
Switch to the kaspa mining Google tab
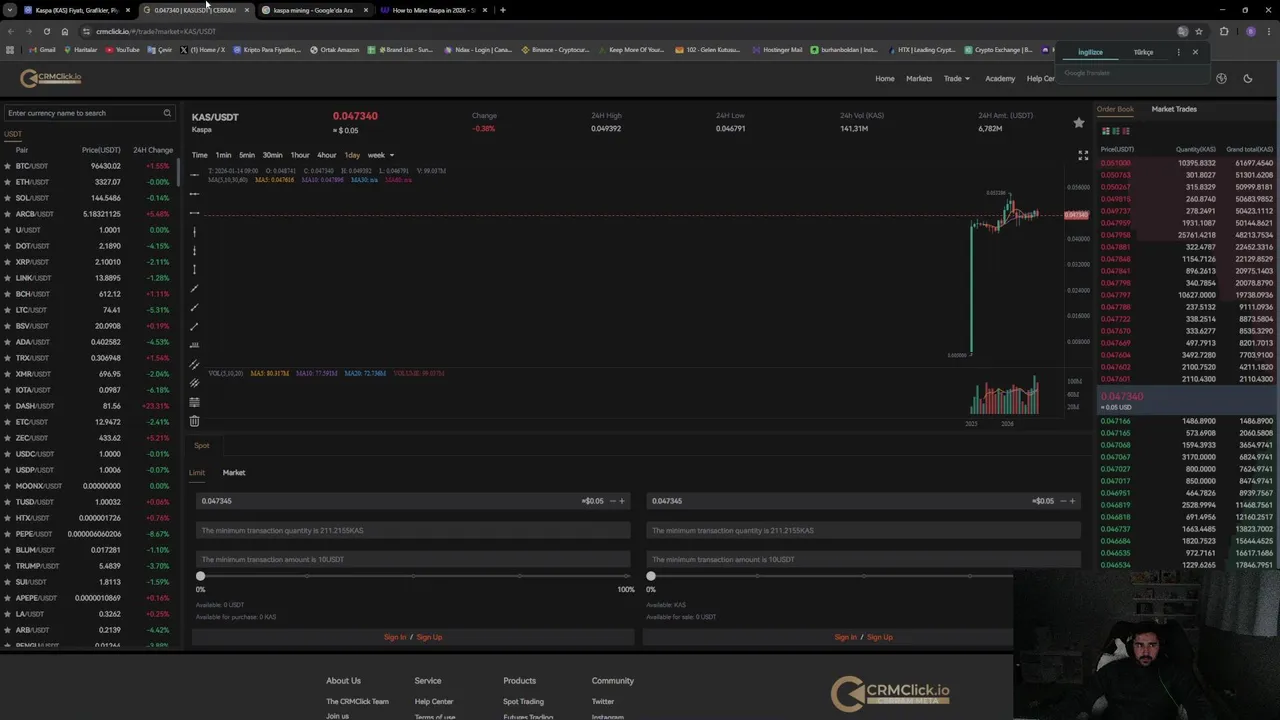(314, 10)
